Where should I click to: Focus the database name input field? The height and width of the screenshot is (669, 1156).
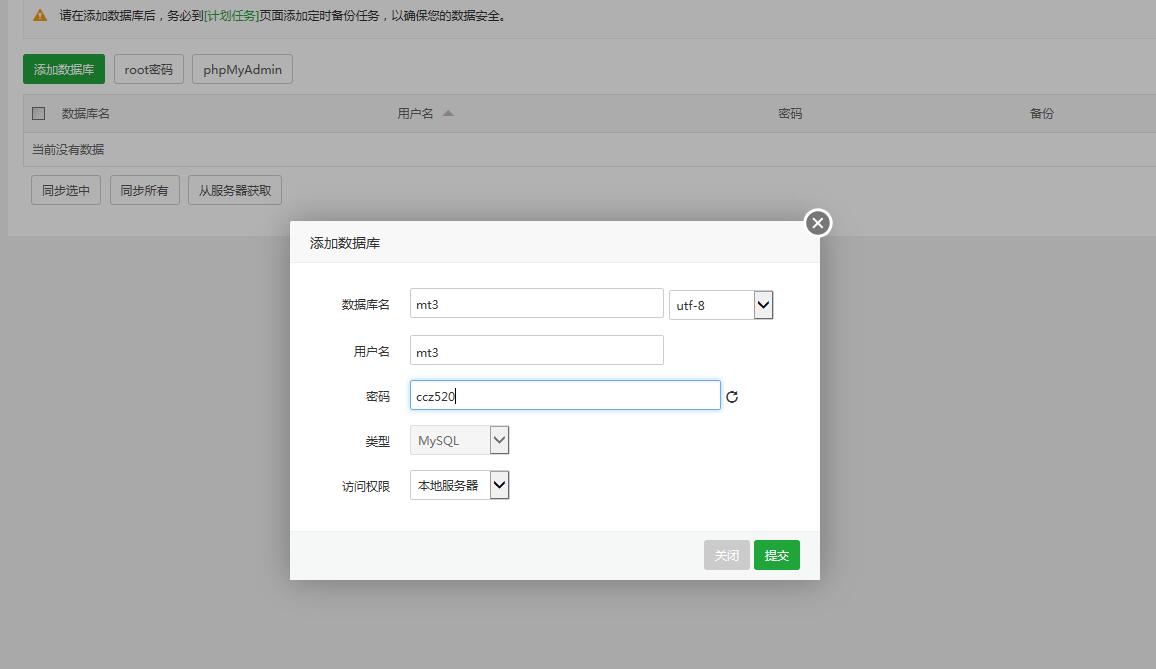[536, 304]
